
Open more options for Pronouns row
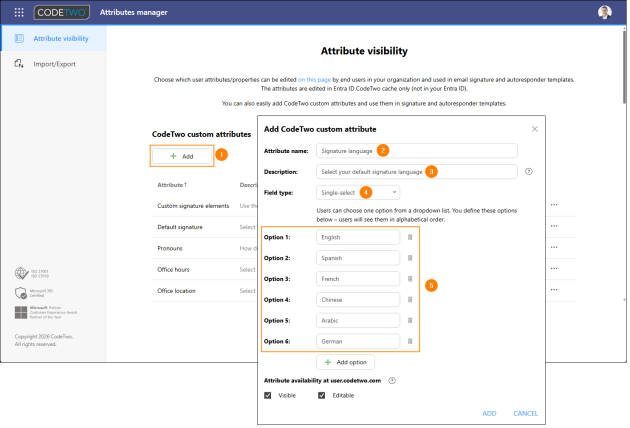(x=554, y=247)
